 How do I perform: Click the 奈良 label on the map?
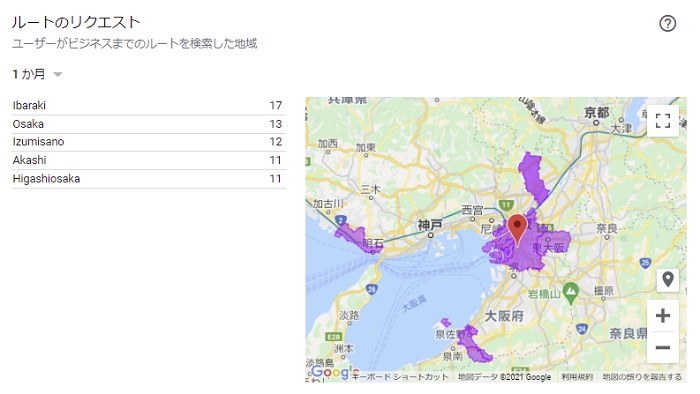606,229
